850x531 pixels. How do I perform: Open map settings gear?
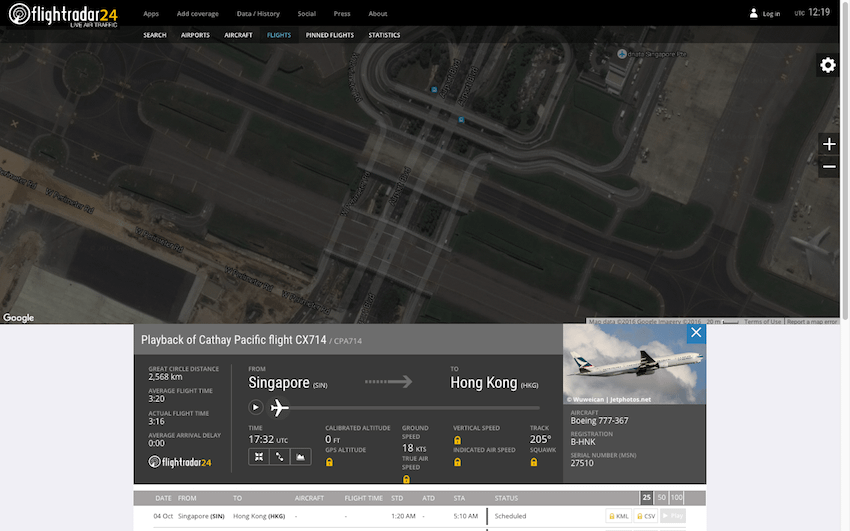coord(828,65)
